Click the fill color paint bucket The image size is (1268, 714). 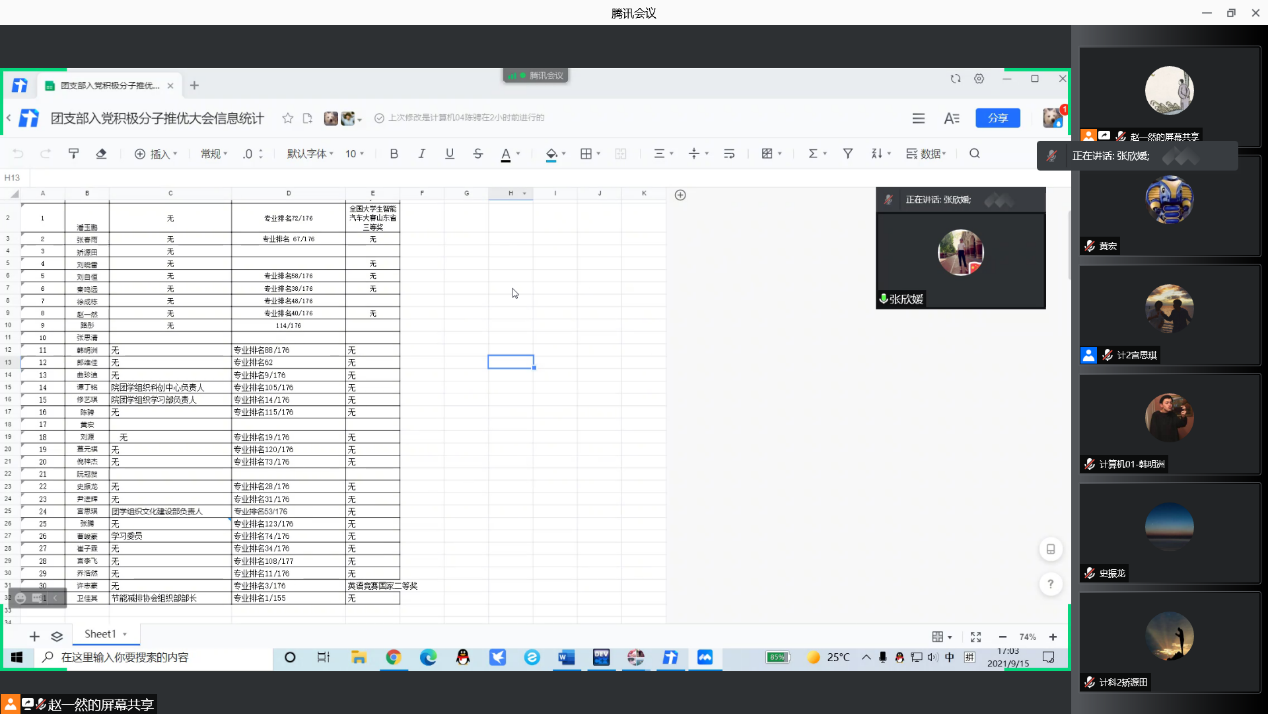[551, 154]
